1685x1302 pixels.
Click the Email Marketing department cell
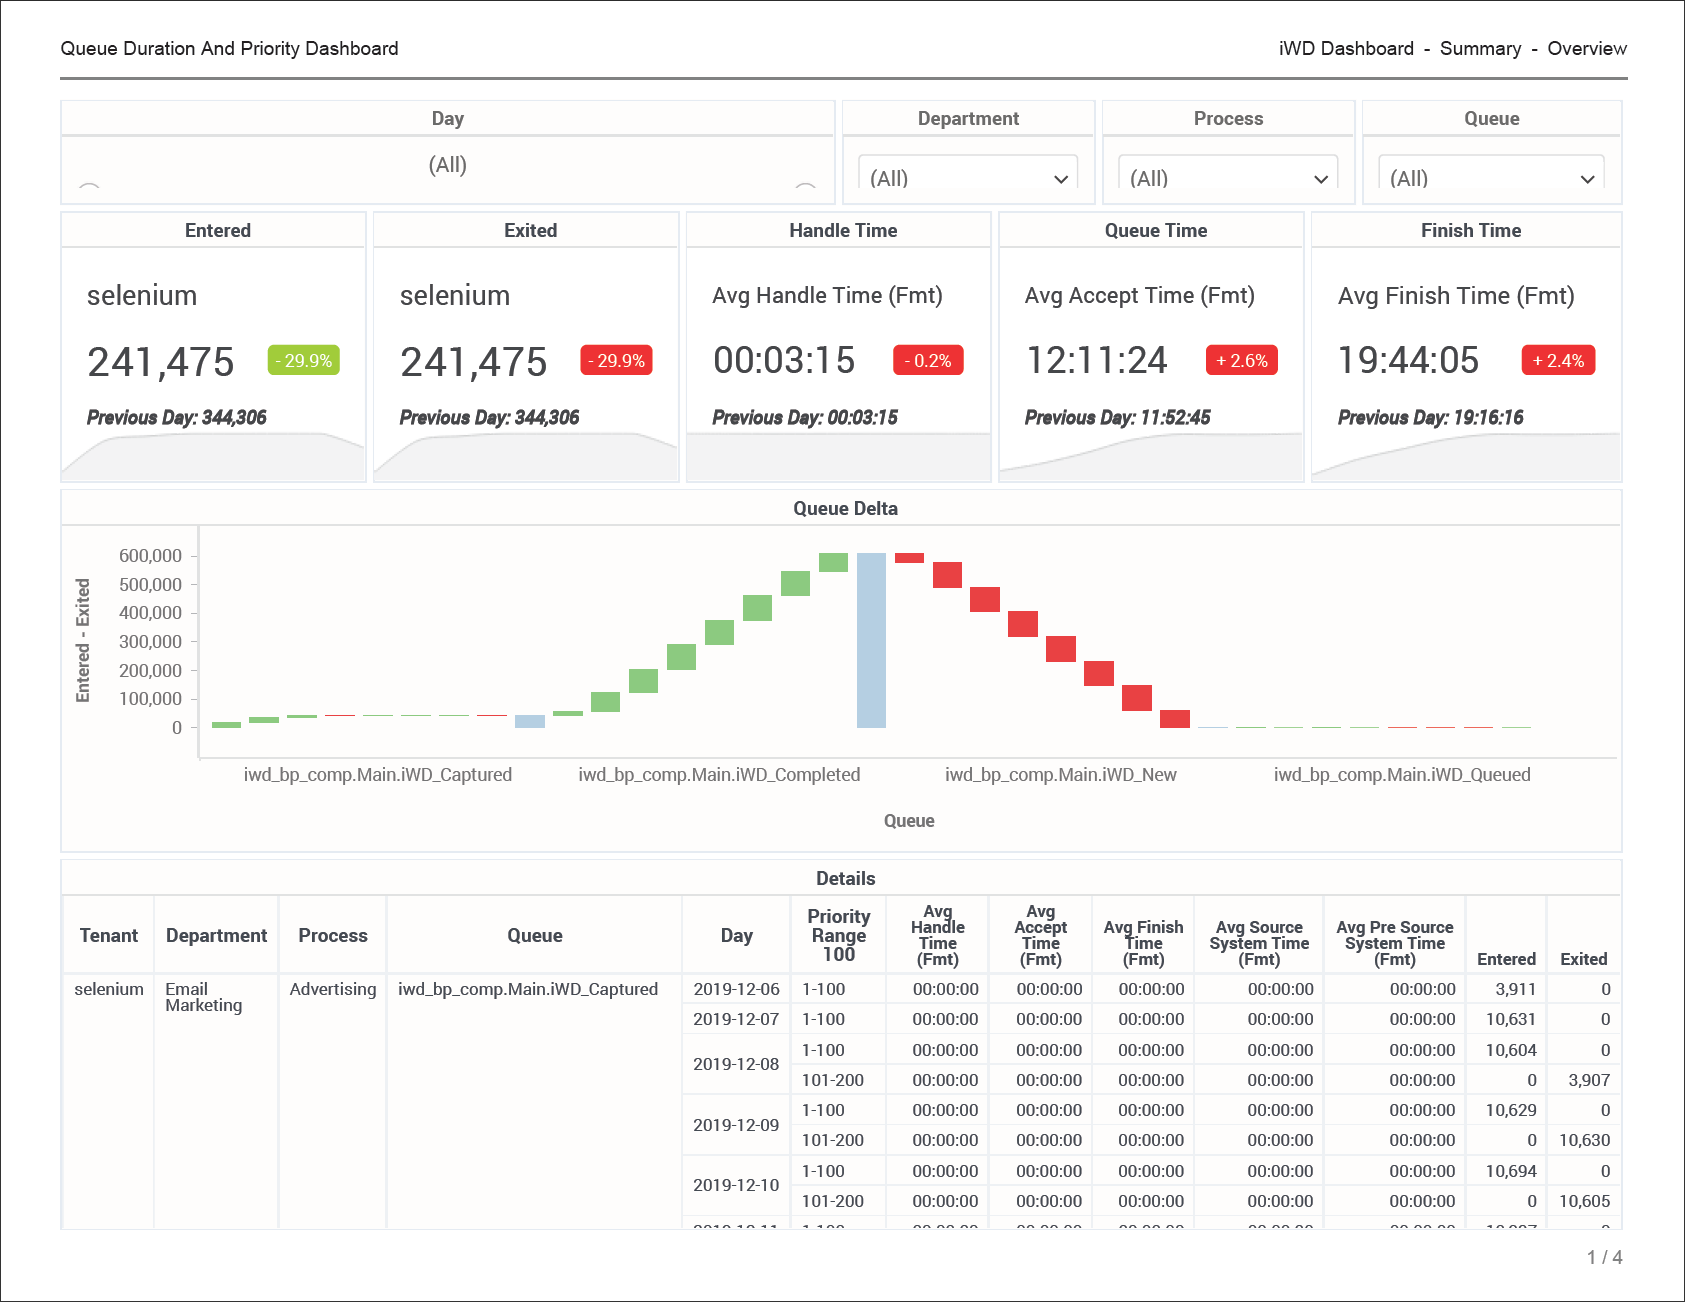point(204,997)
